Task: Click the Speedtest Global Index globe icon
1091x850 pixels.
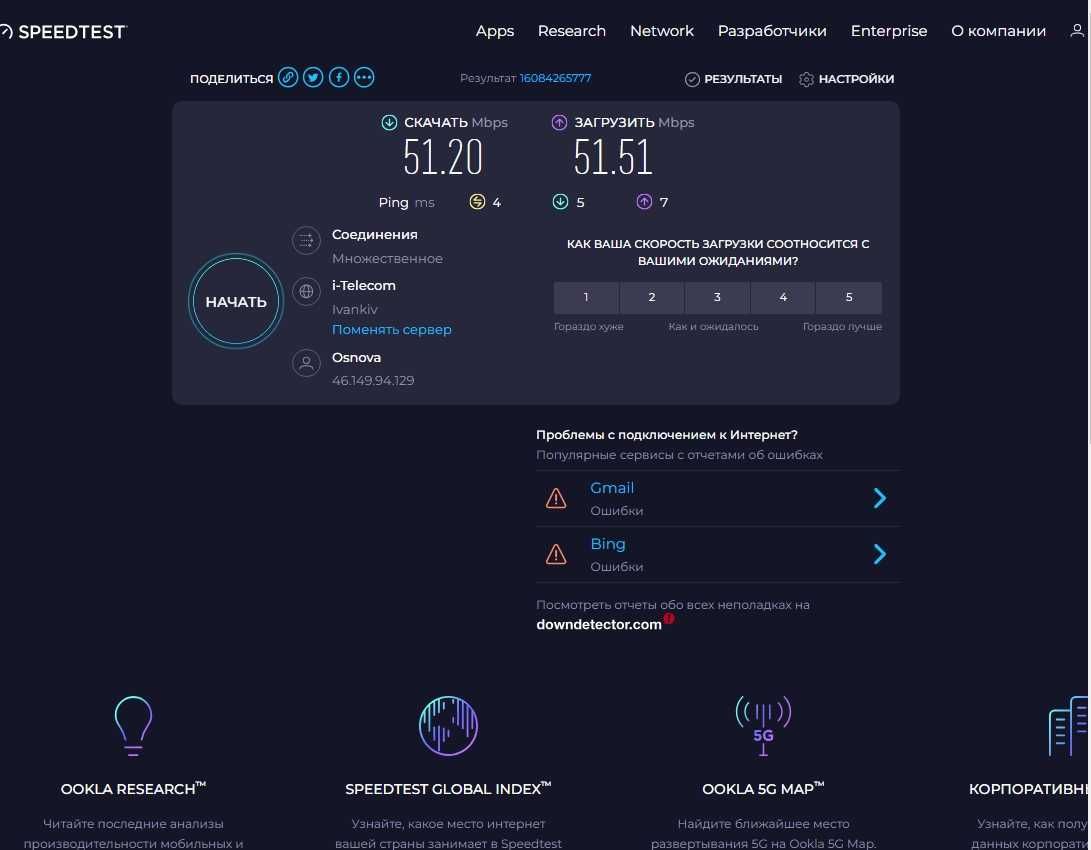Action: point(448,725)
